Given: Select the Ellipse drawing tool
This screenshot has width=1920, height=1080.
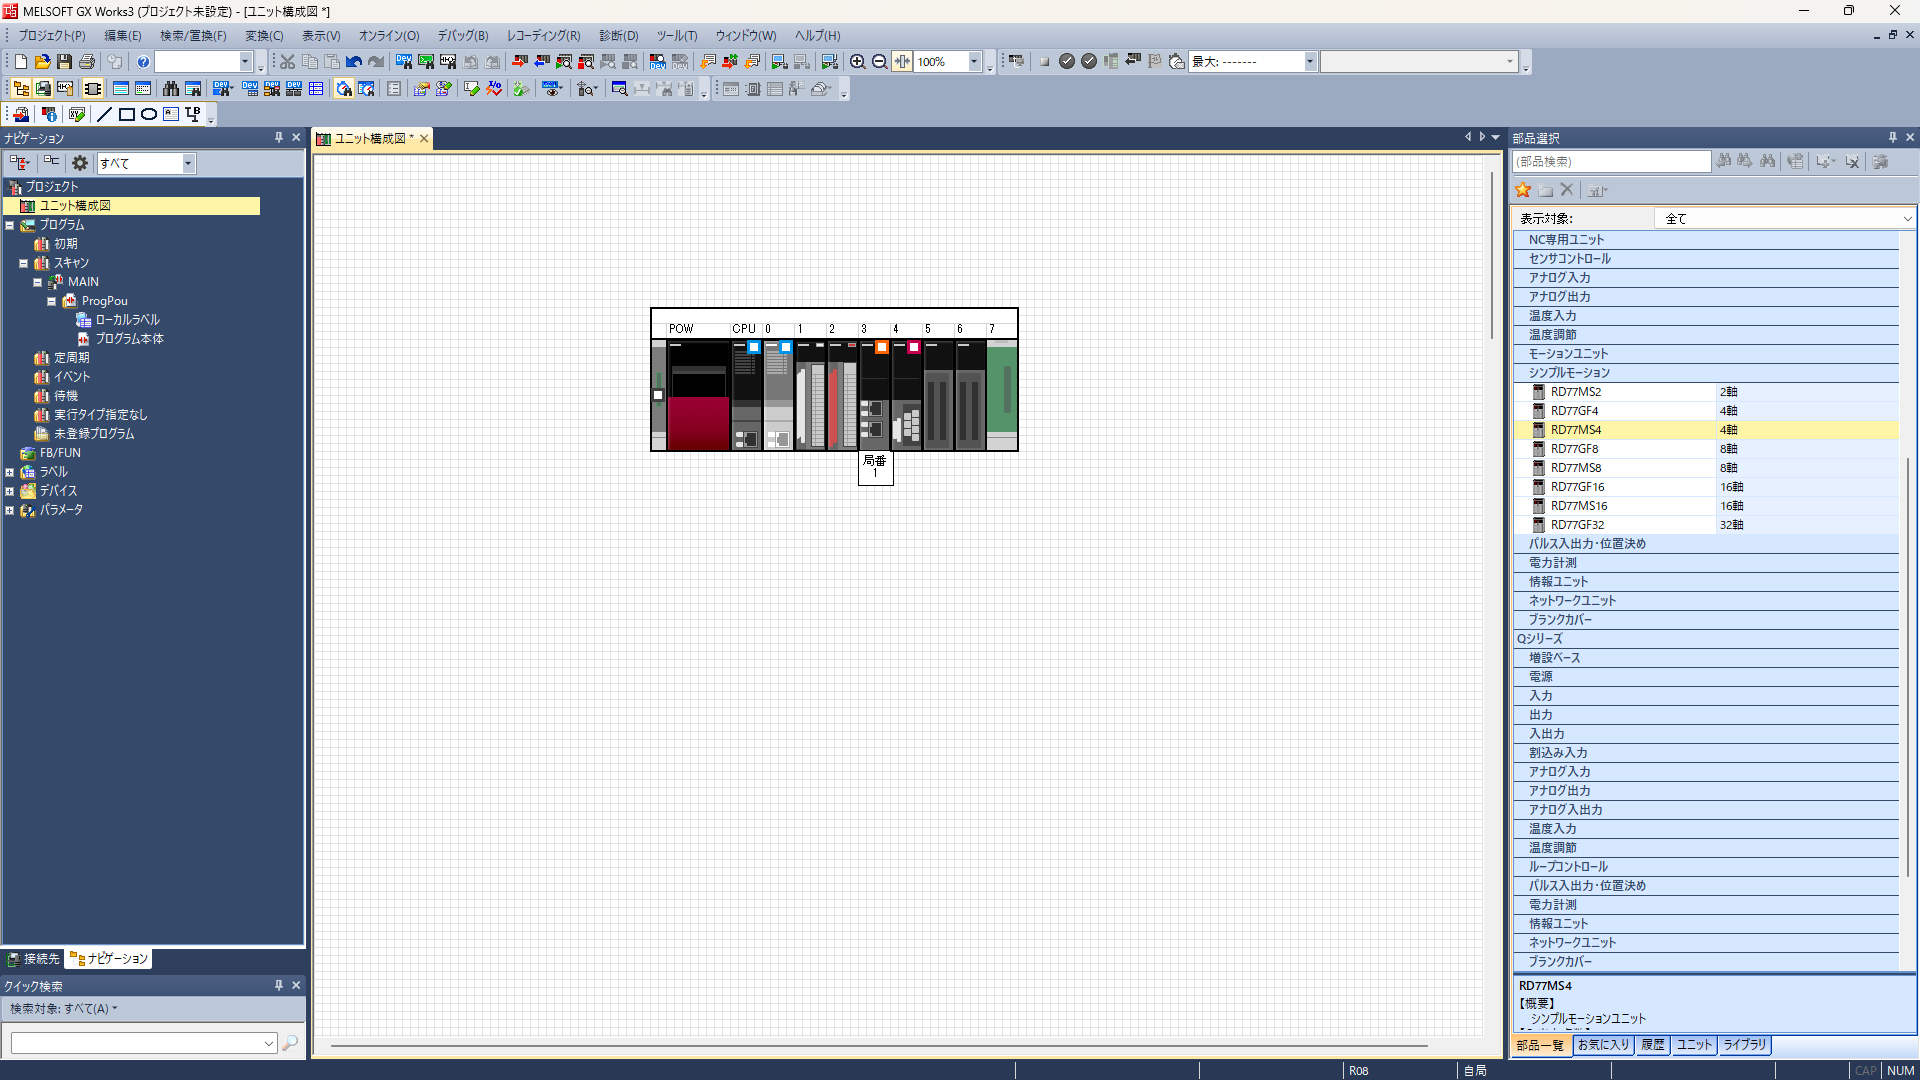Looking at the screenshot, I should pyautogui.click(x=149, y=115).
